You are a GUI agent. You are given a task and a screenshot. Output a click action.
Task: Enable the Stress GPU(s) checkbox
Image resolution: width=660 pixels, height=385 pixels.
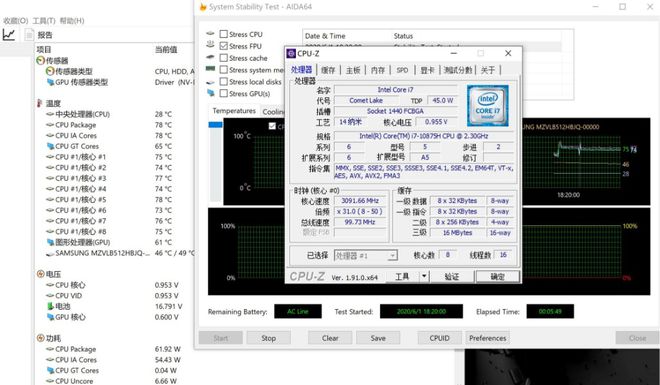pos(224,93)
